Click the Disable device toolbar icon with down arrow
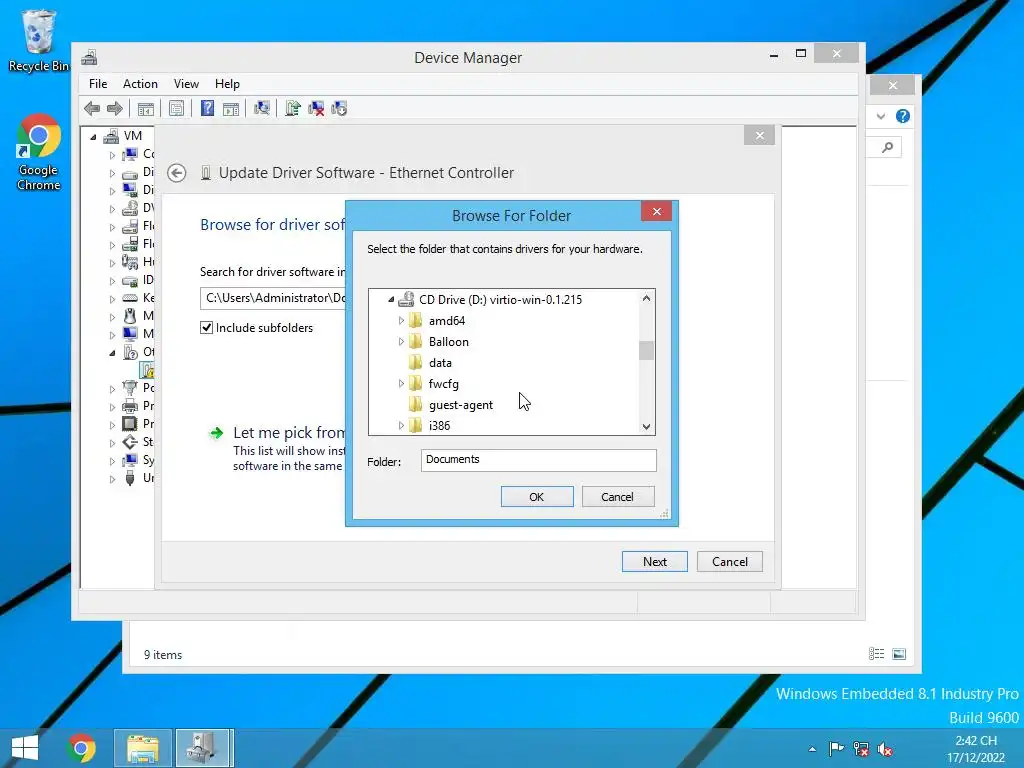Viewport: 1024px width, 768px height. tap(339, 108)
